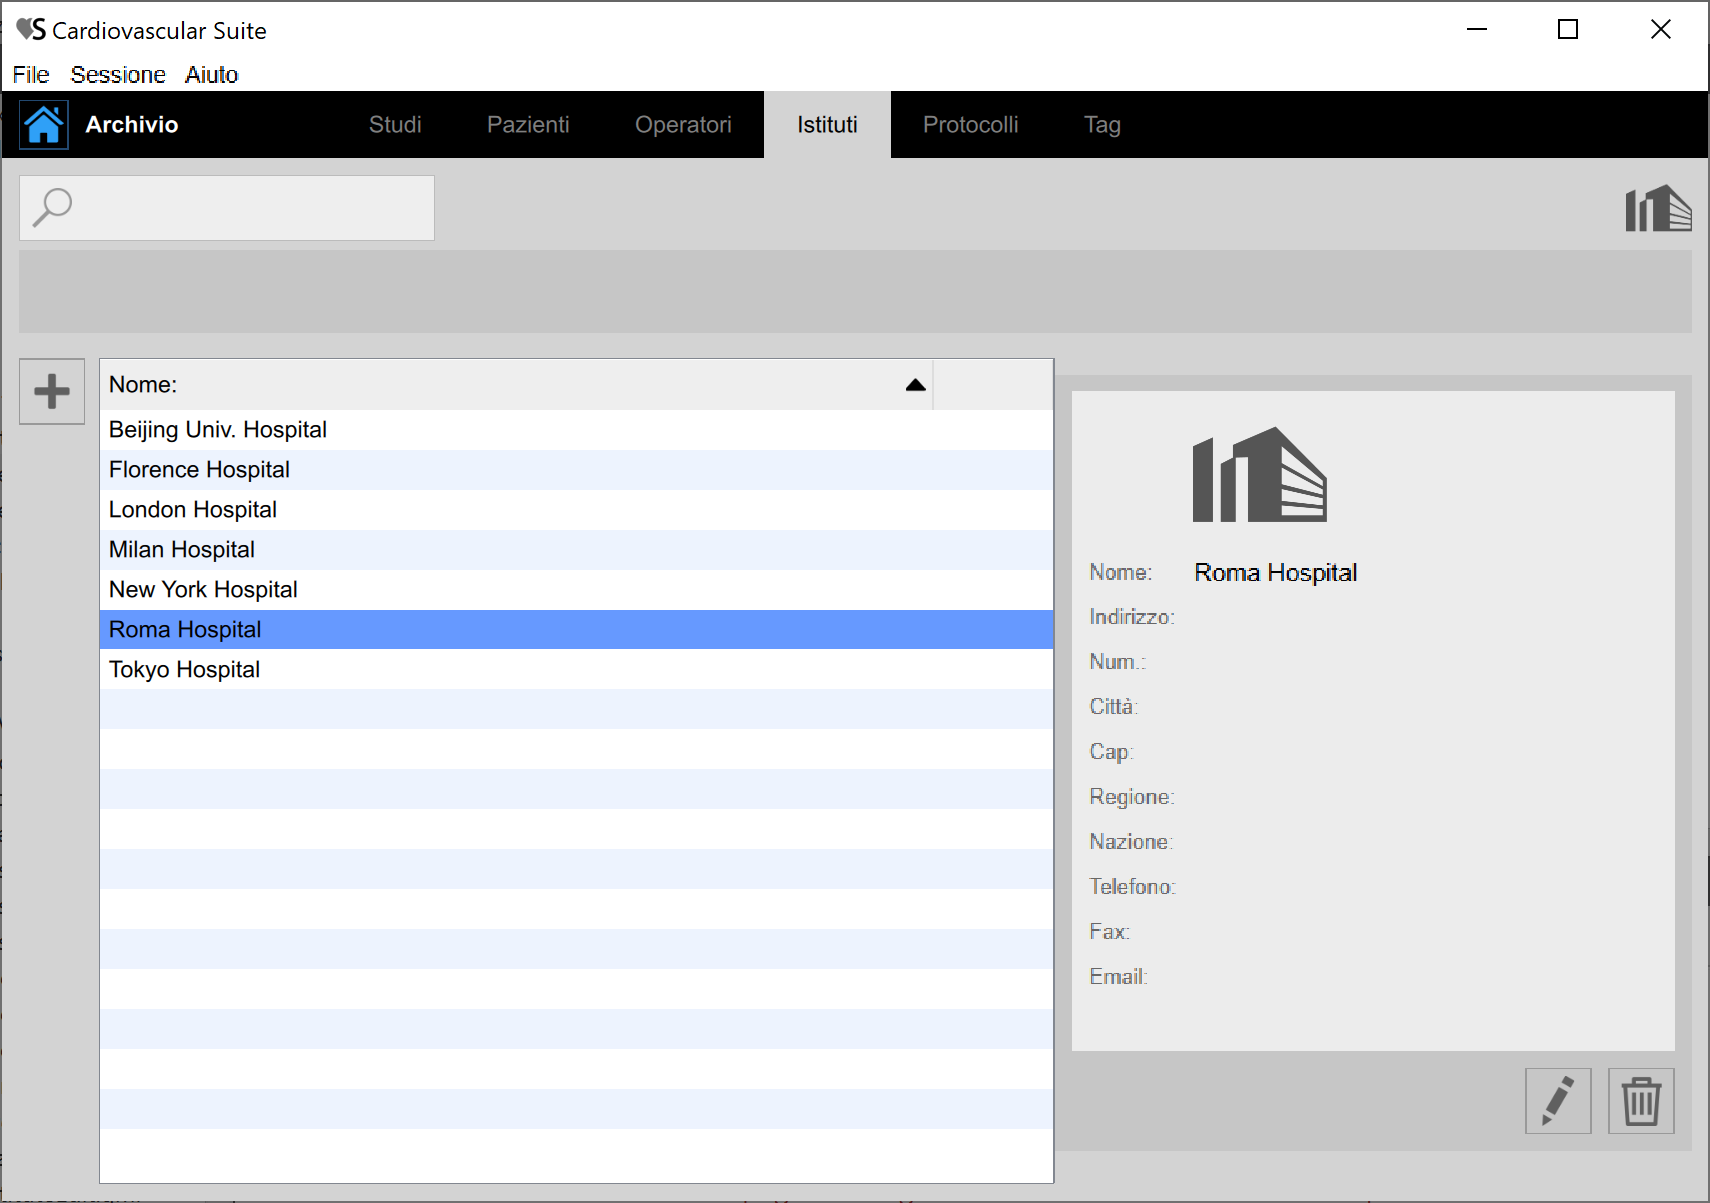This screenshot has width=1710, height=1203.
Task: Open the File menu
Action: tap(31, 75)
